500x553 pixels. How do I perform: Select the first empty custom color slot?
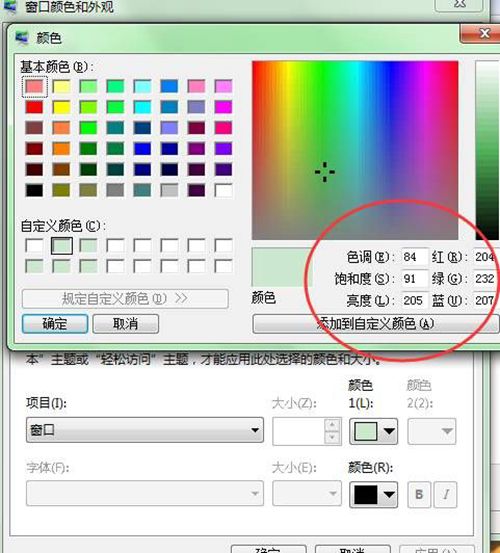34,246
